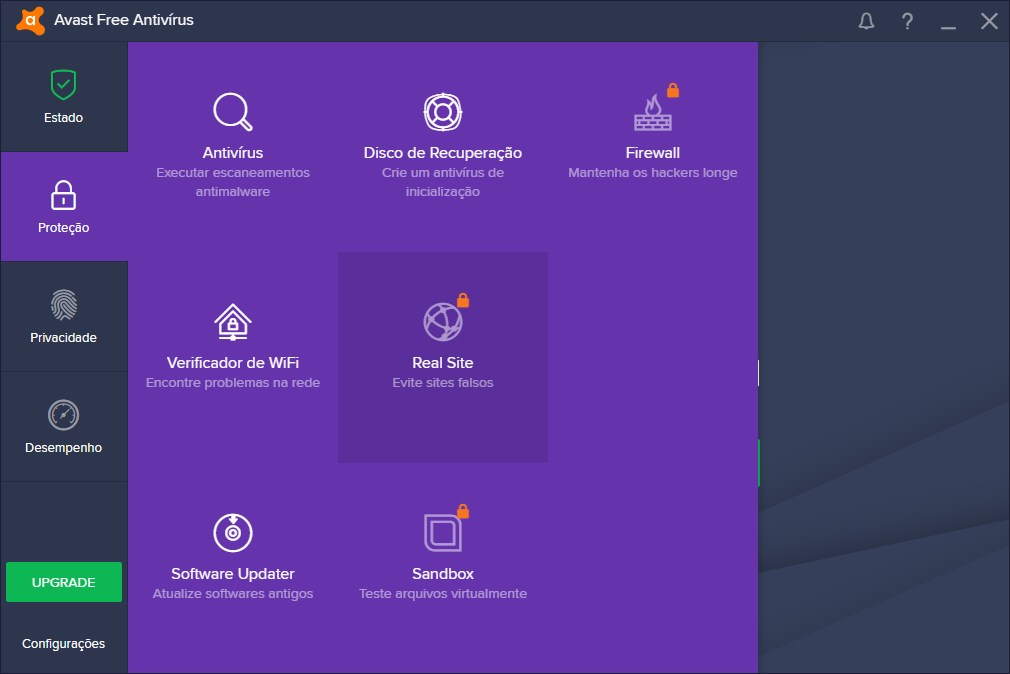Open the Disco de Recuperação title
This screenshot has width=1010, height=674.
[x=443, y=153]
